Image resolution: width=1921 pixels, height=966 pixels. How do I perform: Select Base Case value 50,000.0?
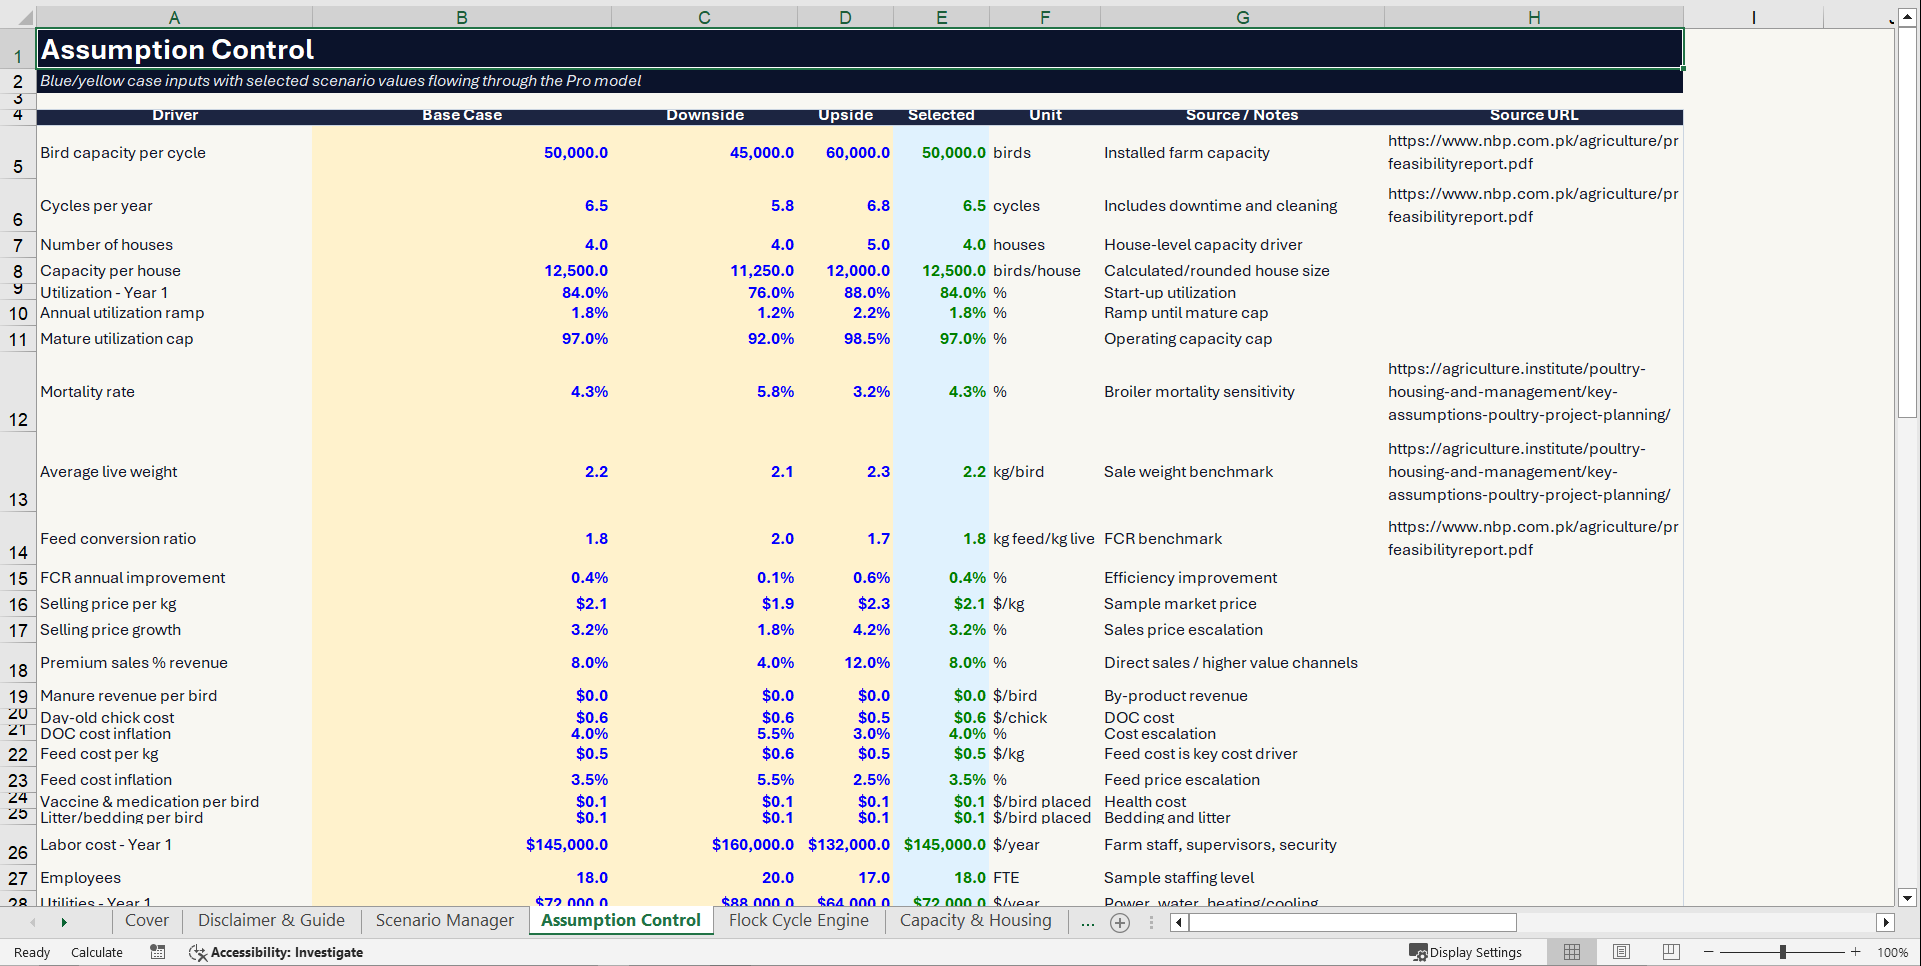point(461,153)
